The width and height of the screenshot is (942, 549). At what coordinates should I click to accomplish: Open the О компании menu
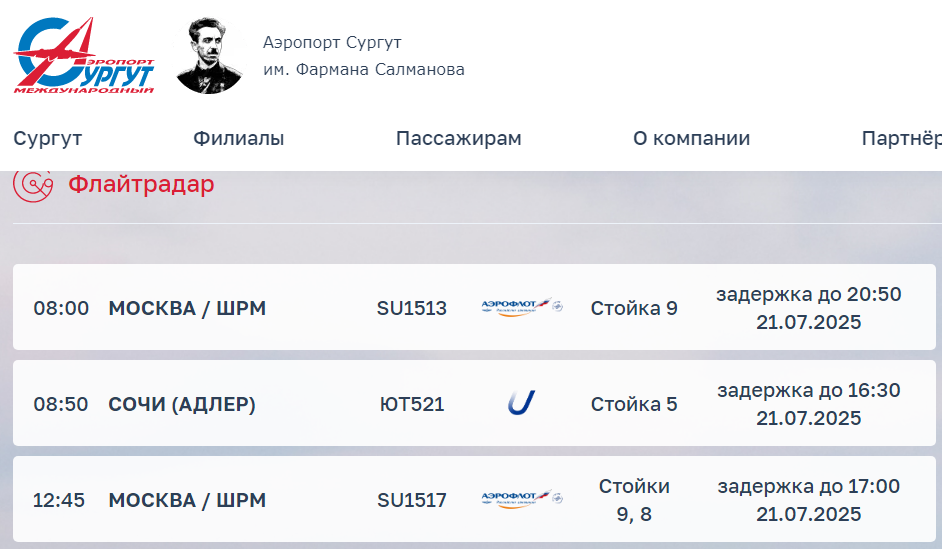[691, 138]
